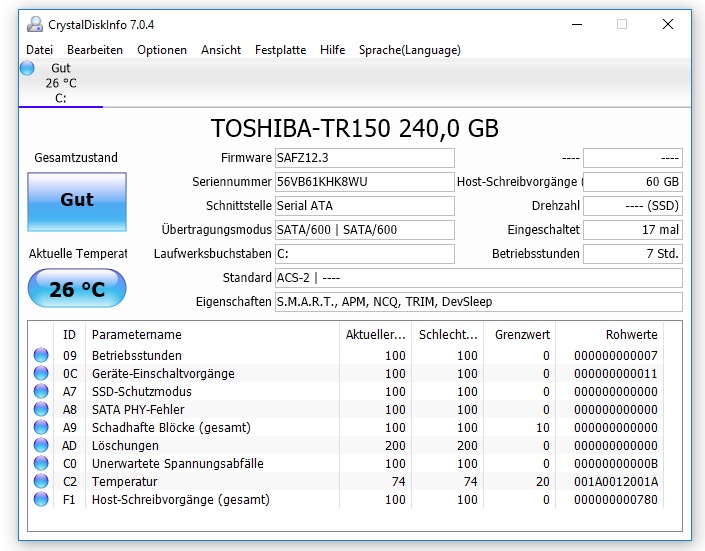Select the Schadhafte Blöcke (gesamt) parameter name

171,427
